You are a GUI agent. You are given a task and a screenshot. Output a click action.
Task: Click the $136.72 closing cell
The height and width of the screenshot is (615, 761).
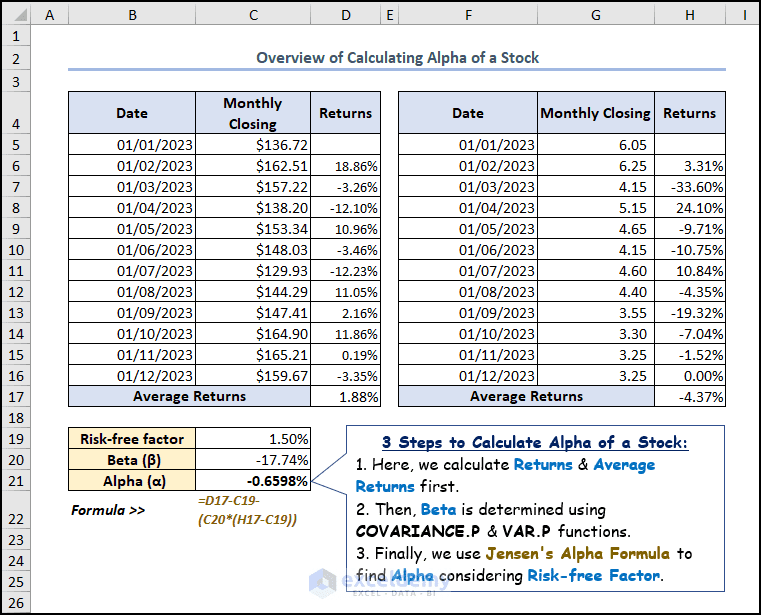(x=253, y=145)
